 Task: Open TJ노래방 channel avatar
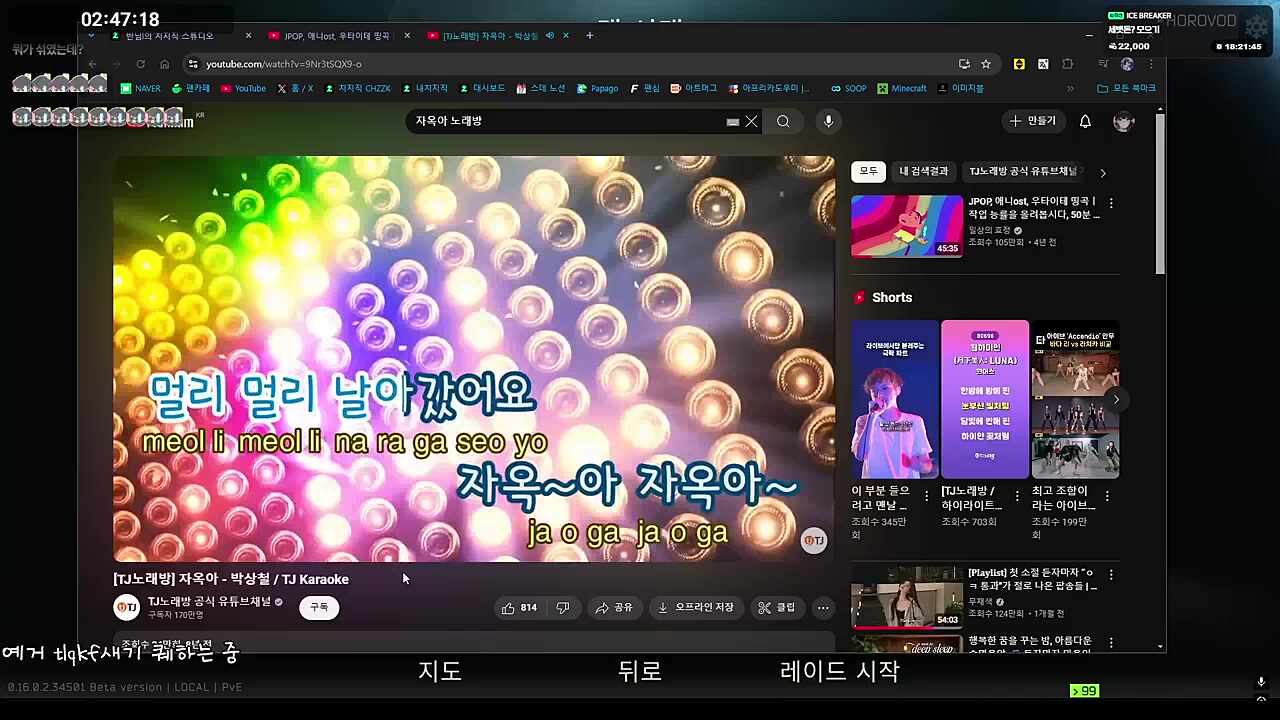127,607
